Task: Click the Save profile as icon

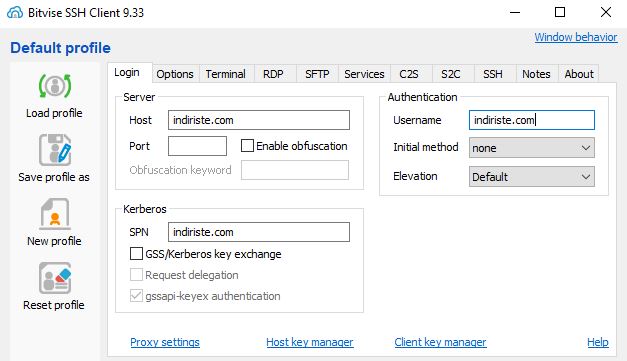Action: (55, 150)
